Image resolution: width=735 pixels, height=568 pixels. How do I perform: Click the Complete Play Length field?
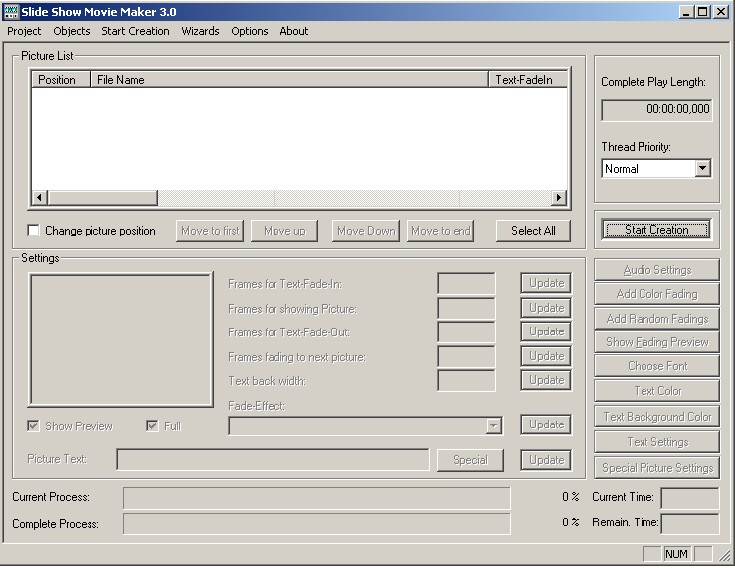pos(657,110)
